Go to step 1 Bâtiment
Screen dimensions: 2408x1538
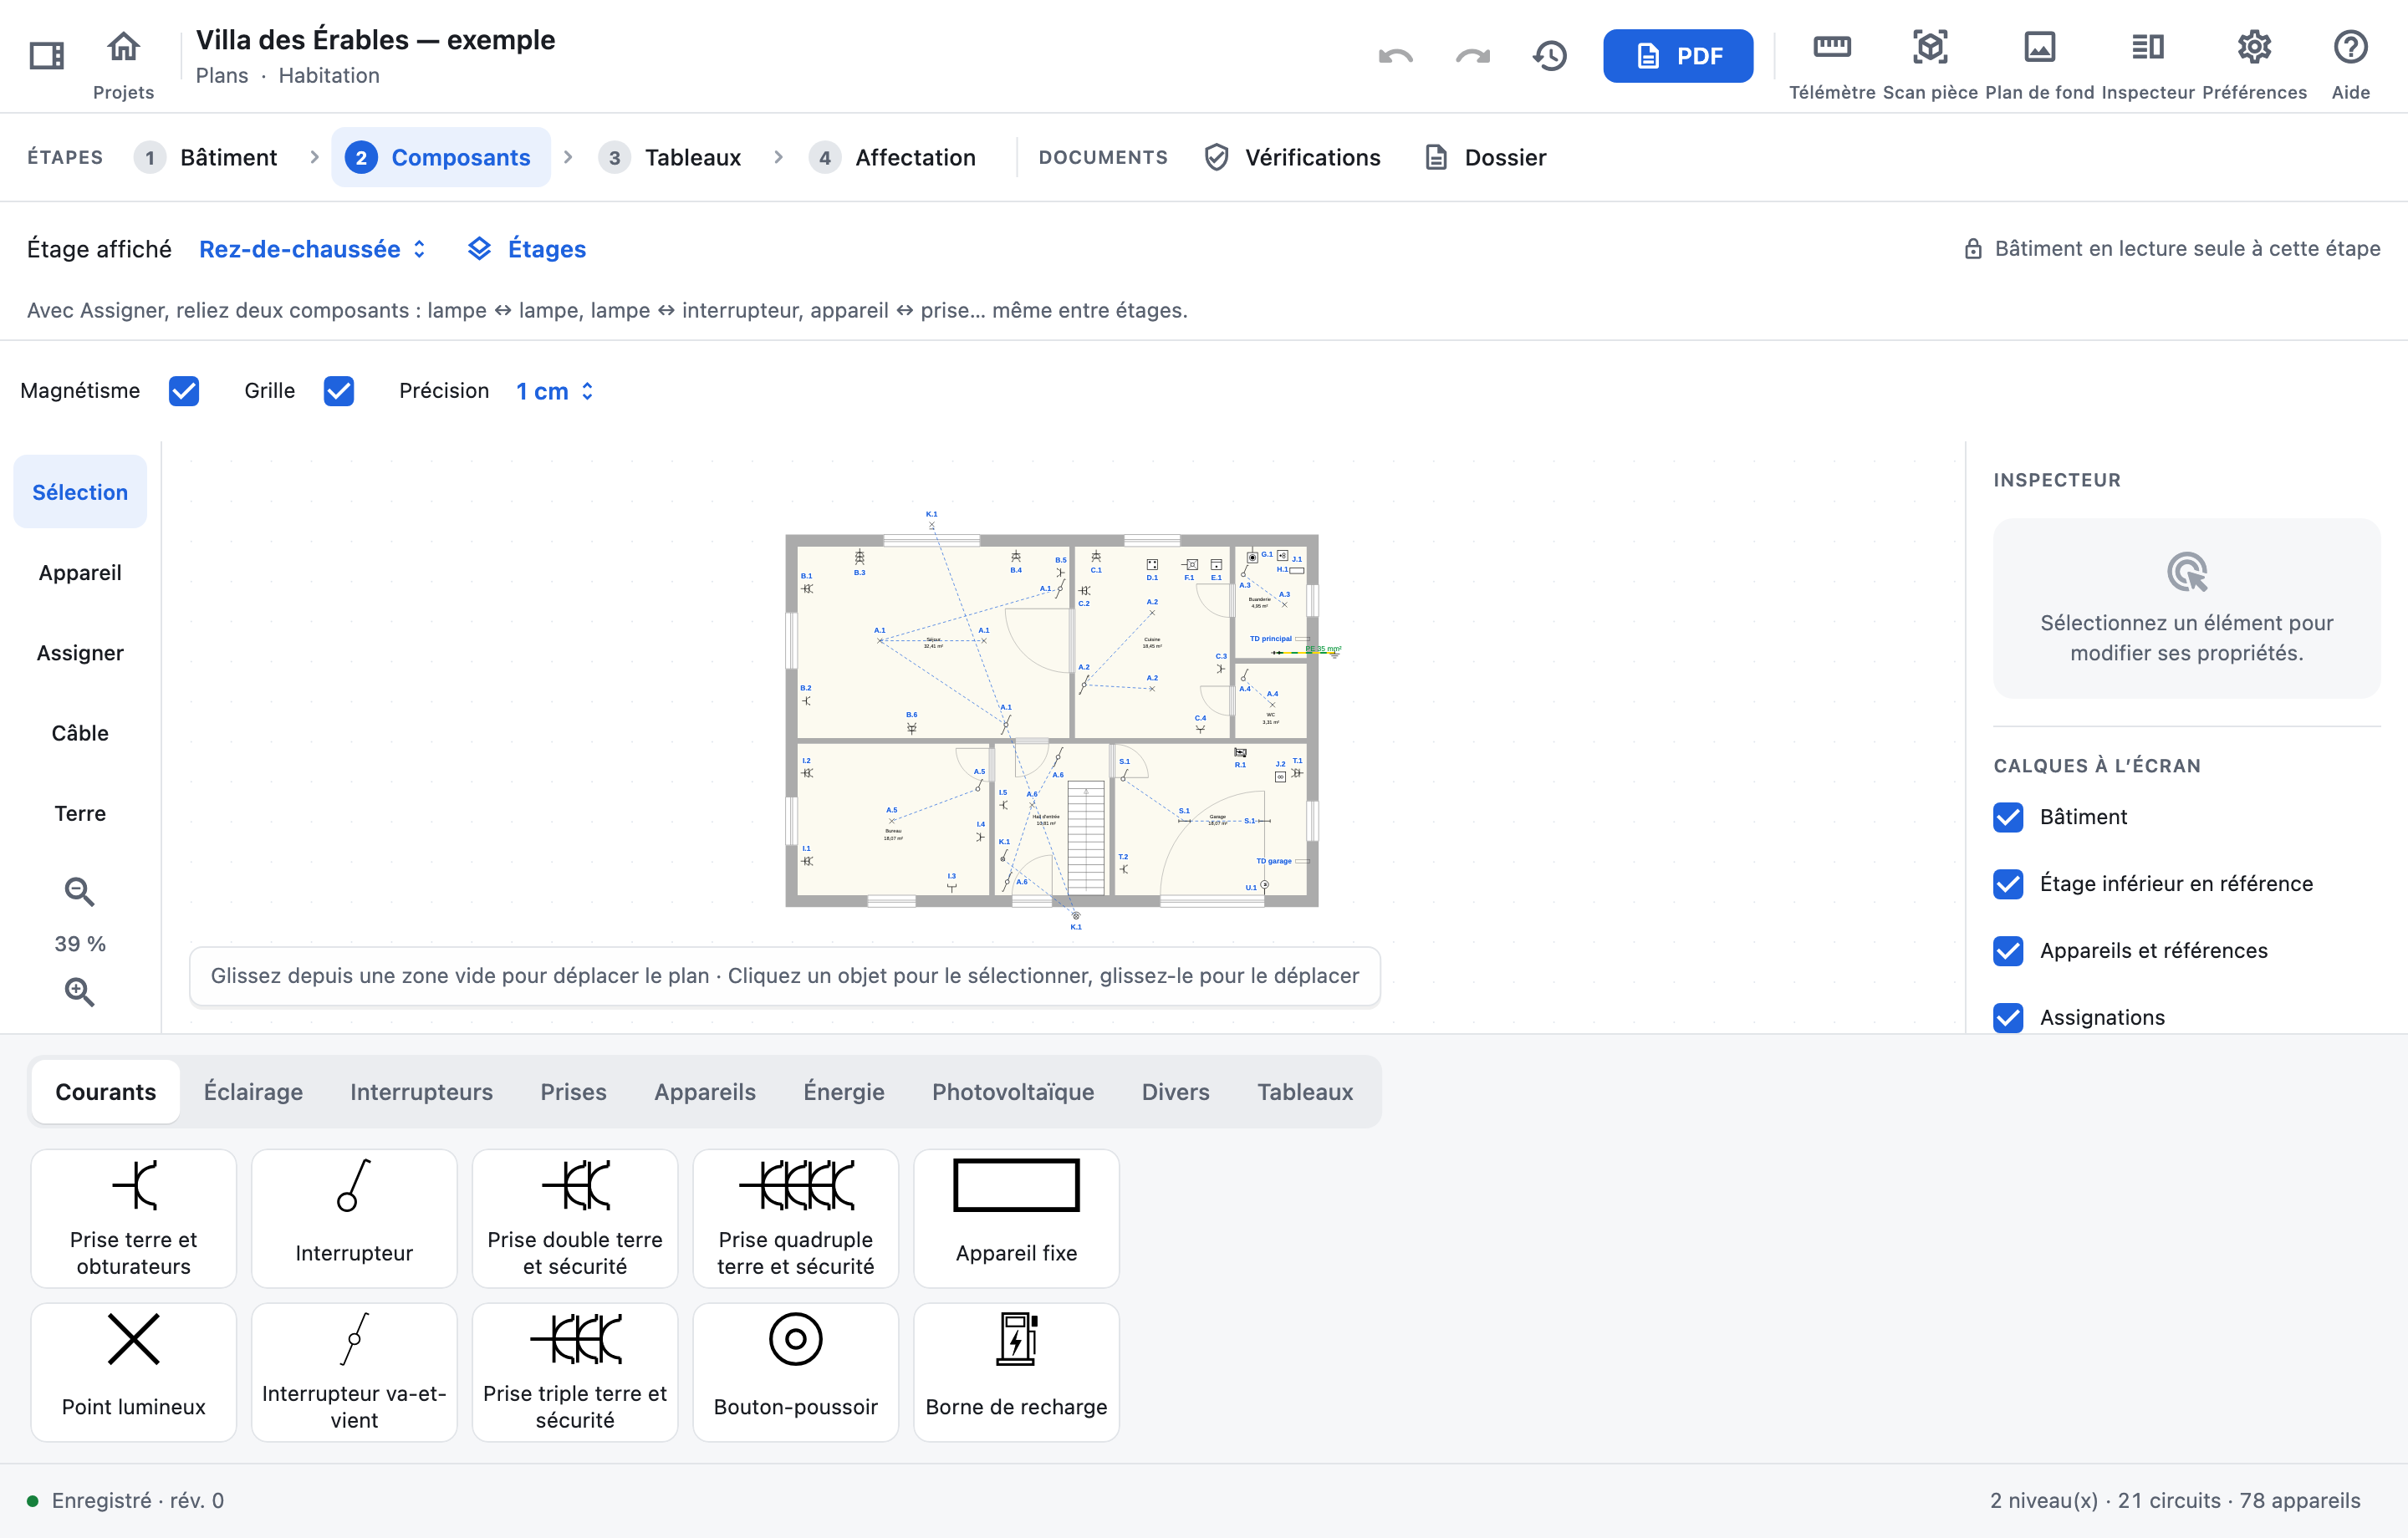206,158
